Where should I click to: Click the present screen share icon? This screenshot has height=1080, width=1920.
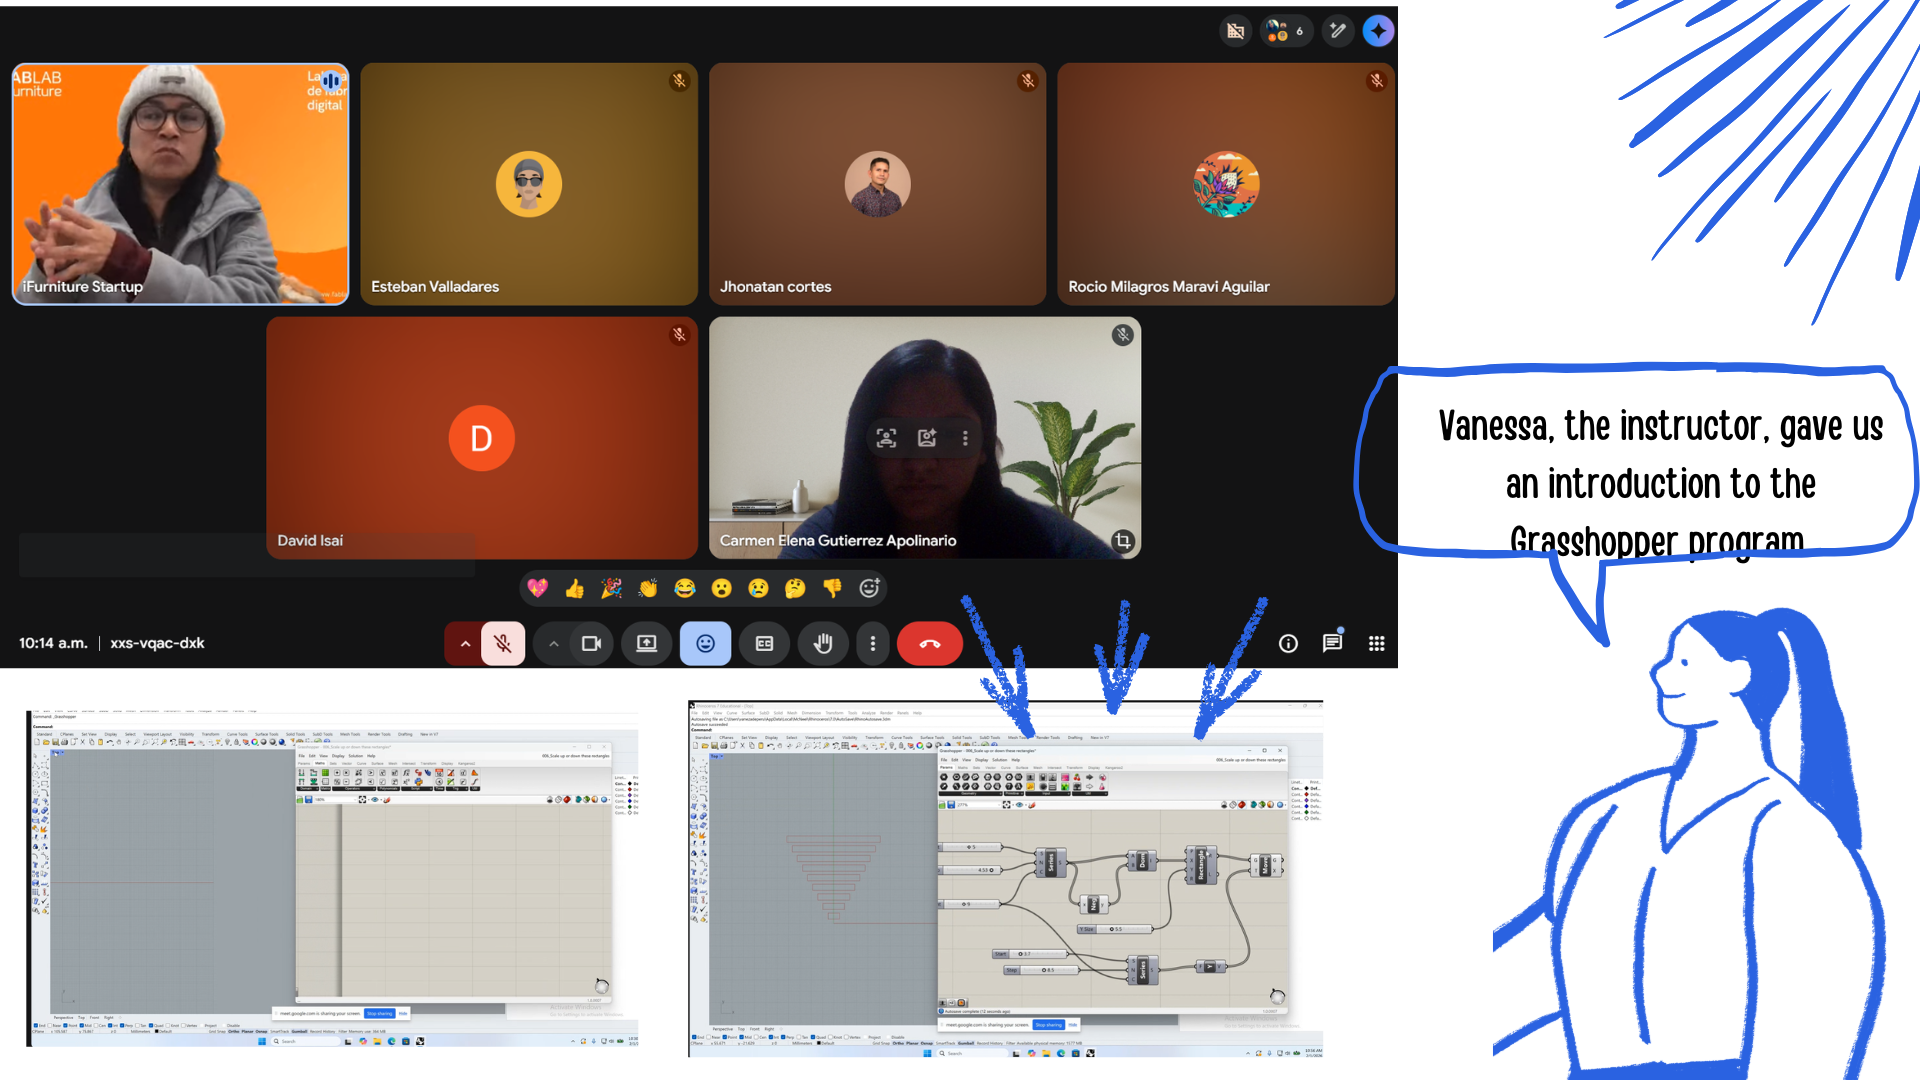[646, 644]
